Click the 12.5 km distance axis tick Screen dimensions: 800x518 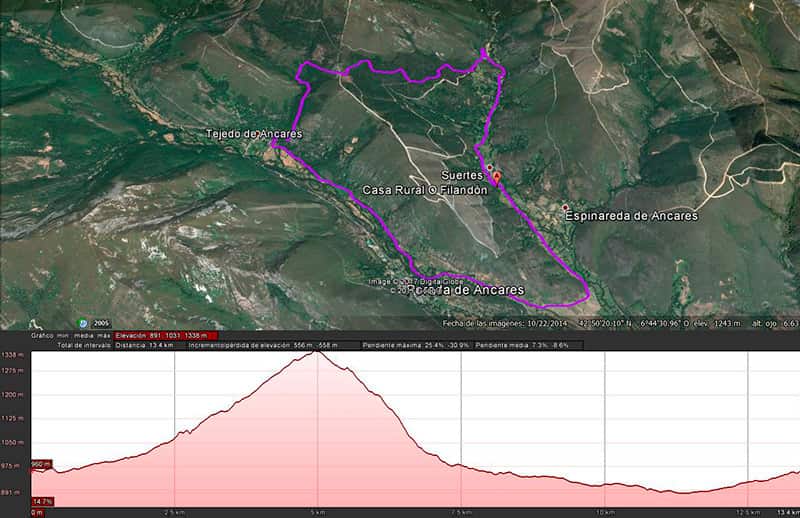click(748, 512)
